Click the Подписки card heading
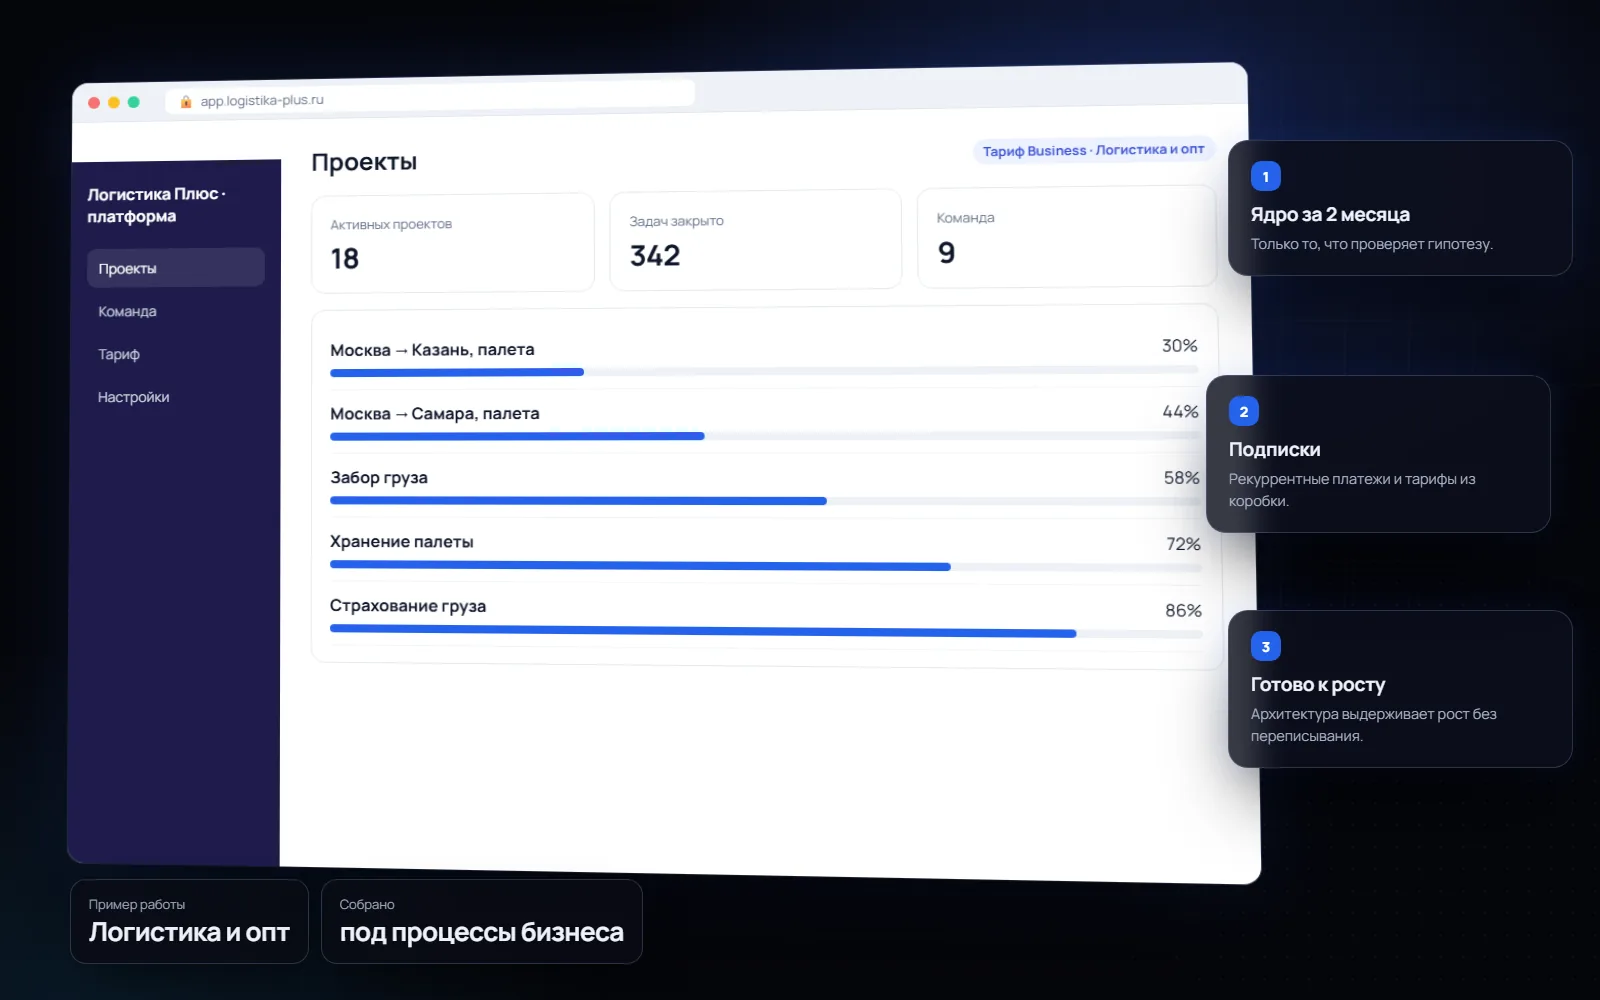Viewport: 1600px width, 1000px height. 1274,450
